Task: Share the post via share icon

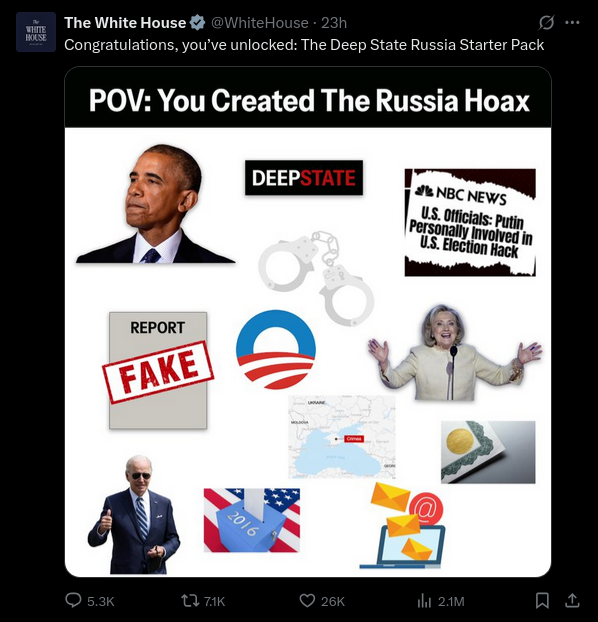Action: tap(572, 600)
